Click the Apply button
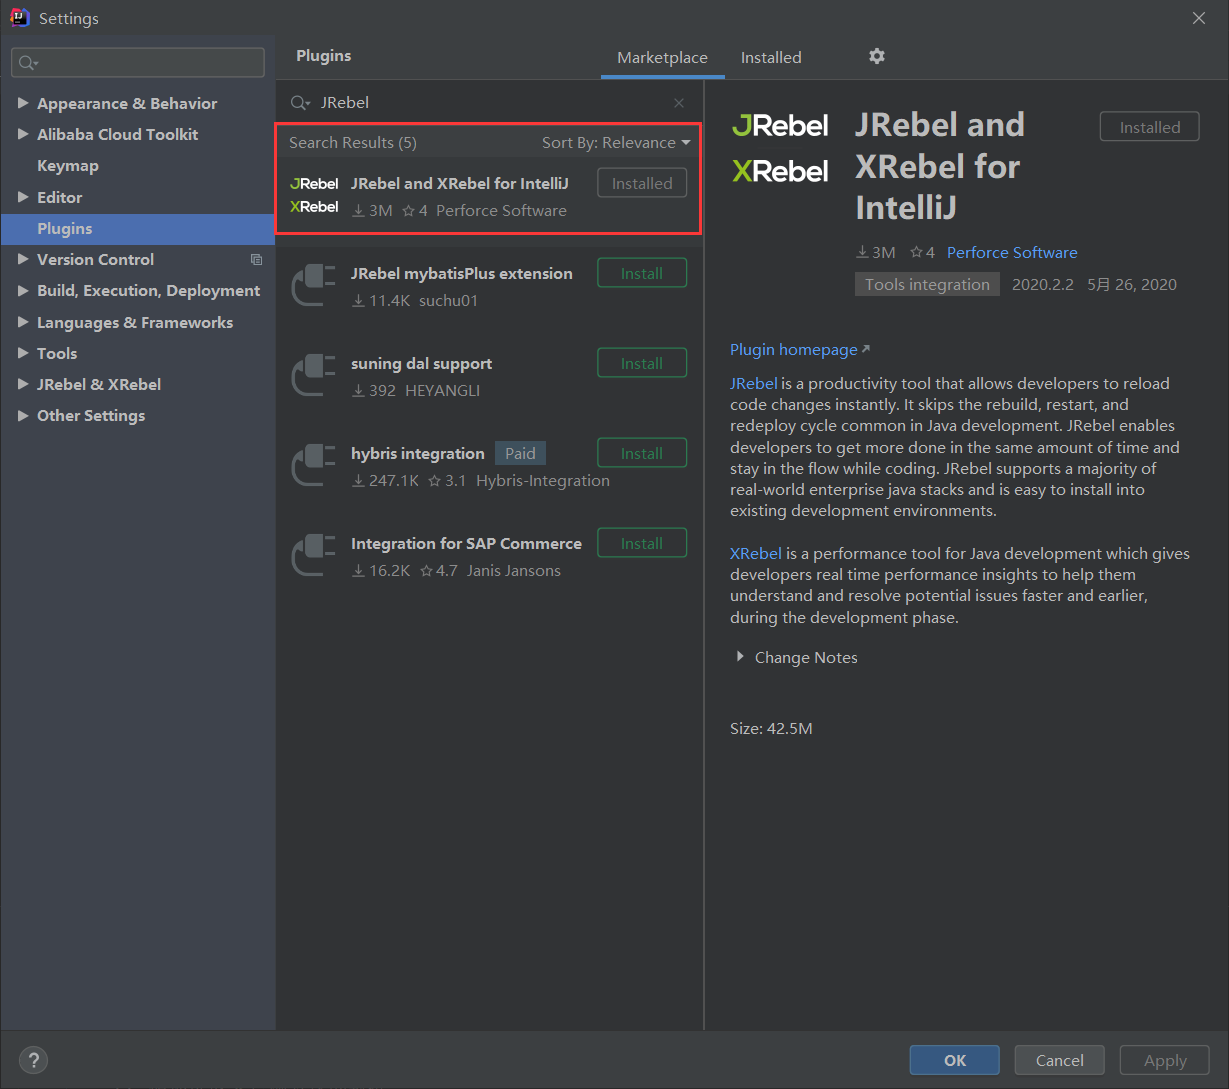Image resolution: width=1229 pixels, height=1089 pixels. [x=1165, y=1060]
